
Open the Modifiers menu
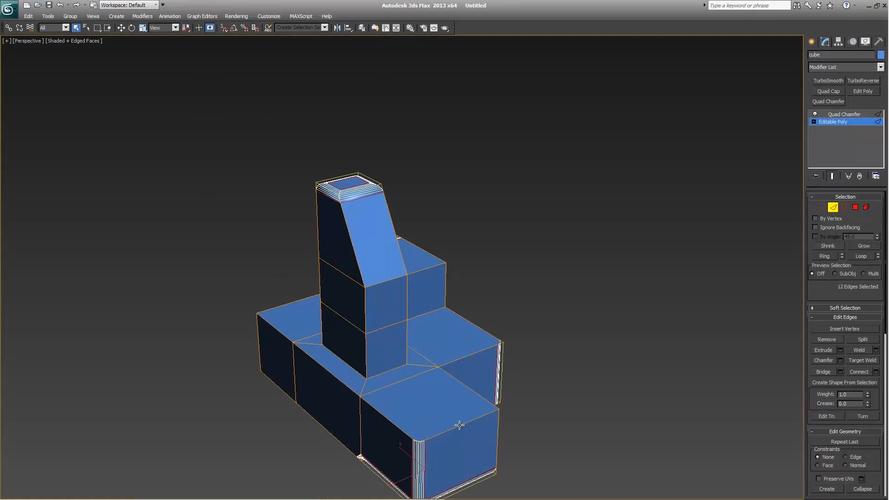[142, 16]
